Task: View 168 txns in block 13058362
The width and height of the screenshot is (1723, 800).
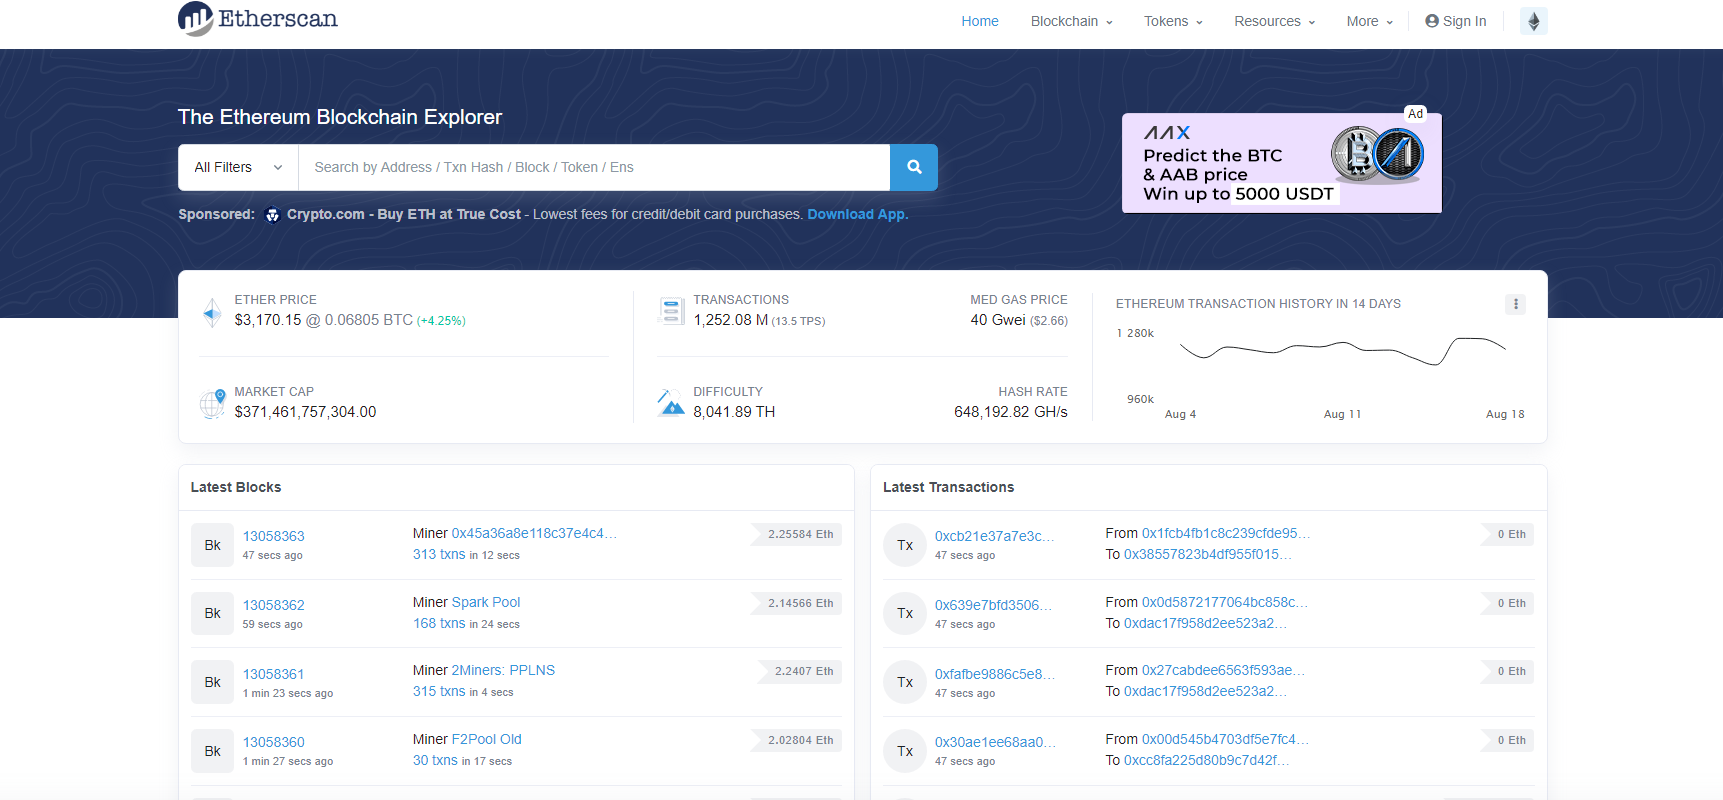Action: (x=439, y=623)
